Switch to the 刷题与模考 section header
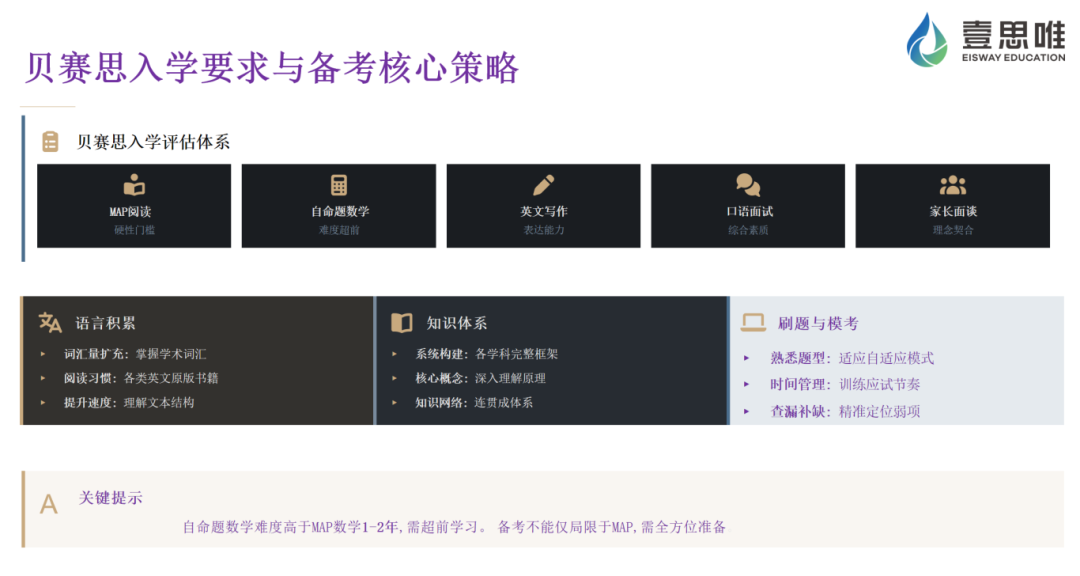The image size is (1080, 576). pyautogui.click(x=820, y=322)
